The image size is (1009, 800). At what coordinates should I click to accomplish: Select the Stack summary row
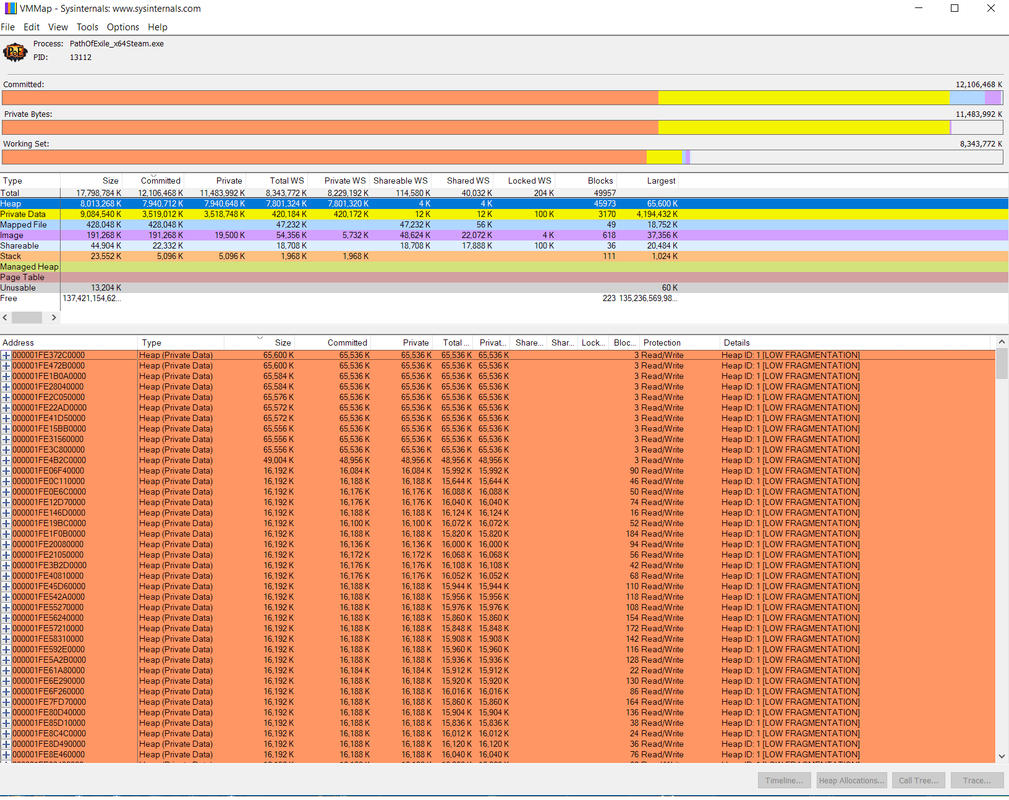[504, 256]
